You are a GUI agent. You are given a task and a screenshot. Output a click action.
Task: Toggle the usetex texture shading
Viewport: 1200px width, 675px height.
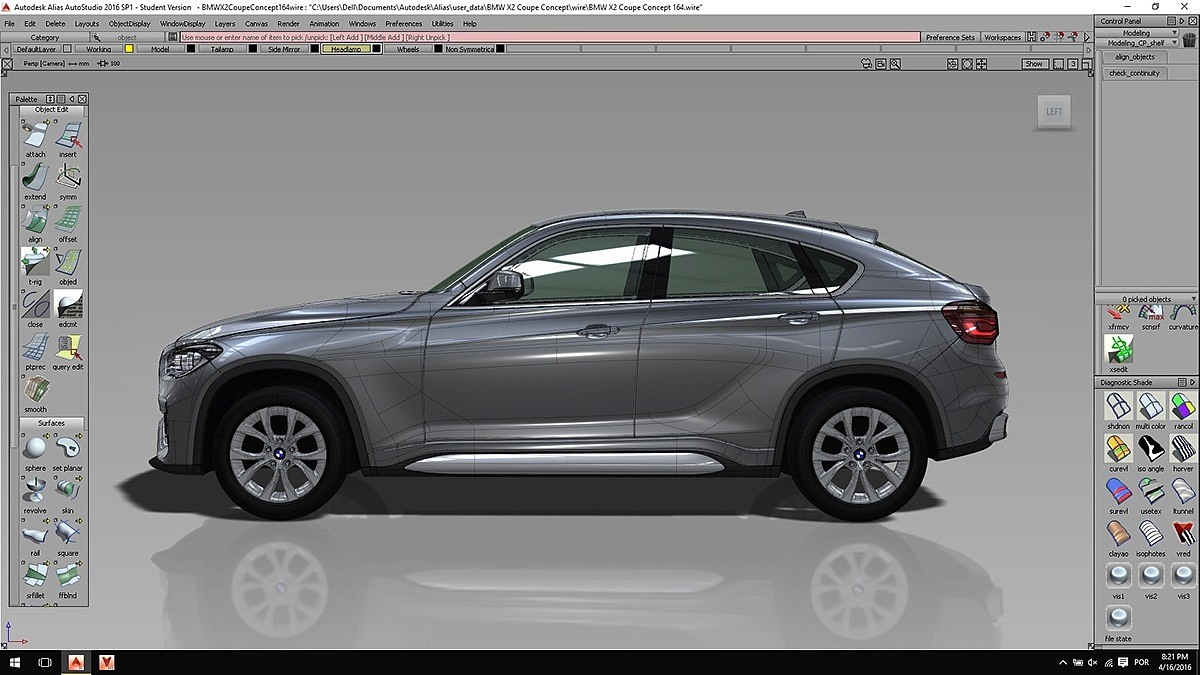(1150, 490)
